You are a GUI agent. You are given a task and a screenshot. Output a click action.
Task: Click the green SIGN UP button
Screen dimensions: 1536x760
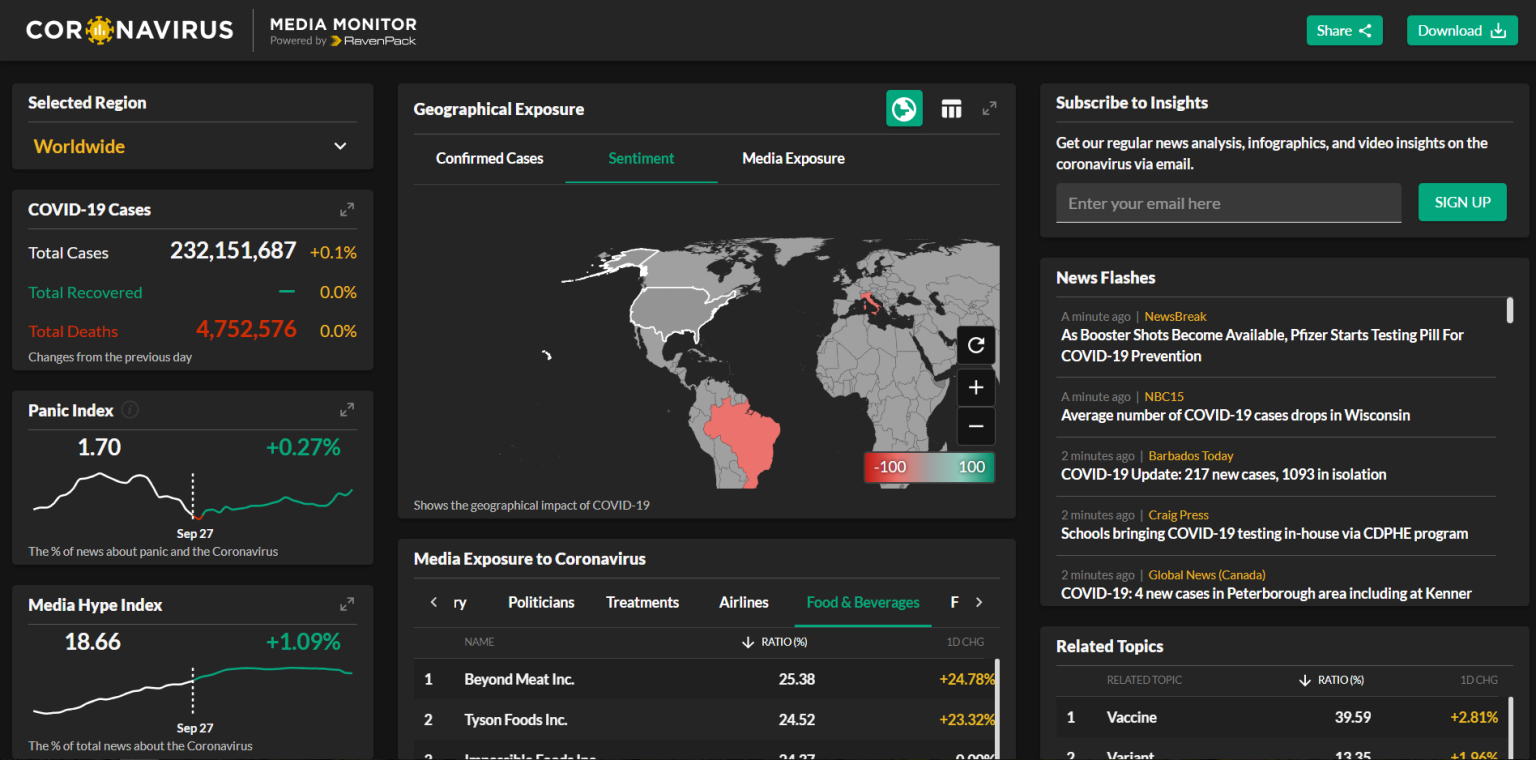(x=1462, y=202)
